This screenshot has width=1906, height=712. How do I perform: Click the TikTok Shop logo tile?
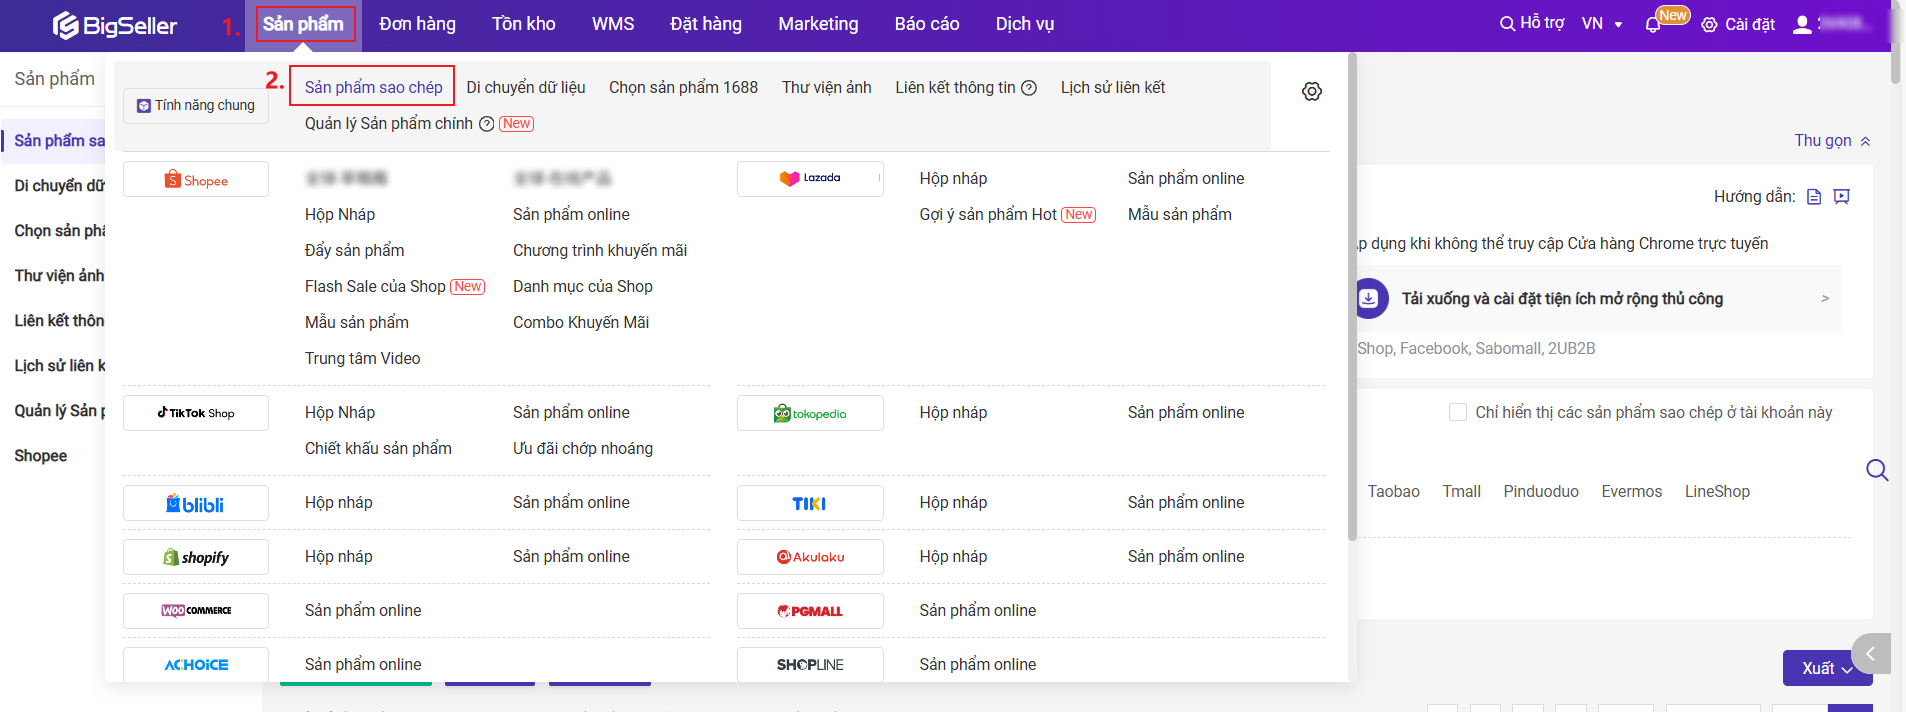click(x=196, y=413)
